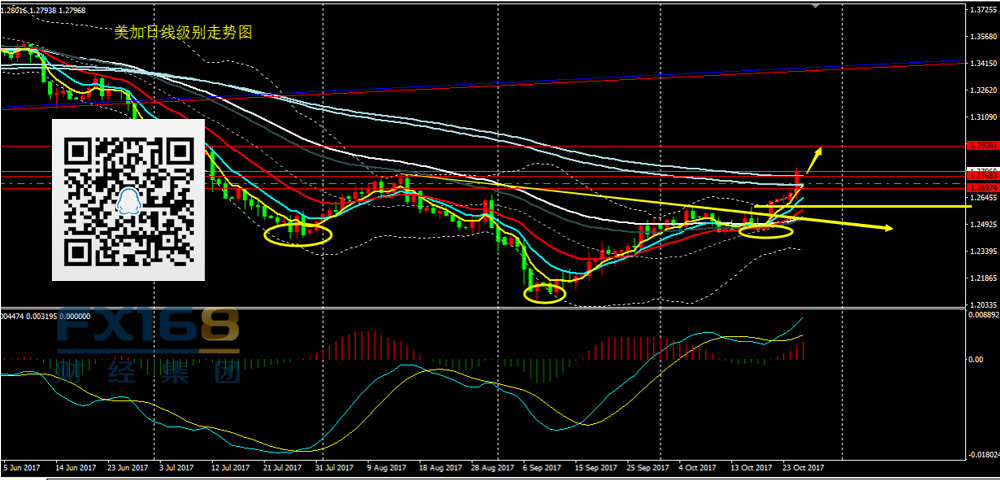Click the 5 Jun 2017 date label

tap(22, 467)
